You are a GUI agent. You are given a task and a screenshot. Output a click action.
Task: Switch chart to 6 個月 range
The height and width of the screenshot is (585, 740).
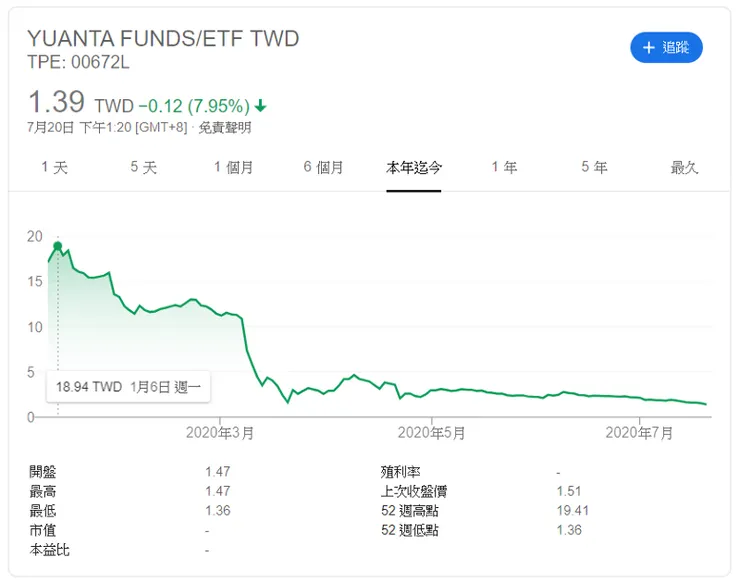pyautogui.click(x=323, y=167)
